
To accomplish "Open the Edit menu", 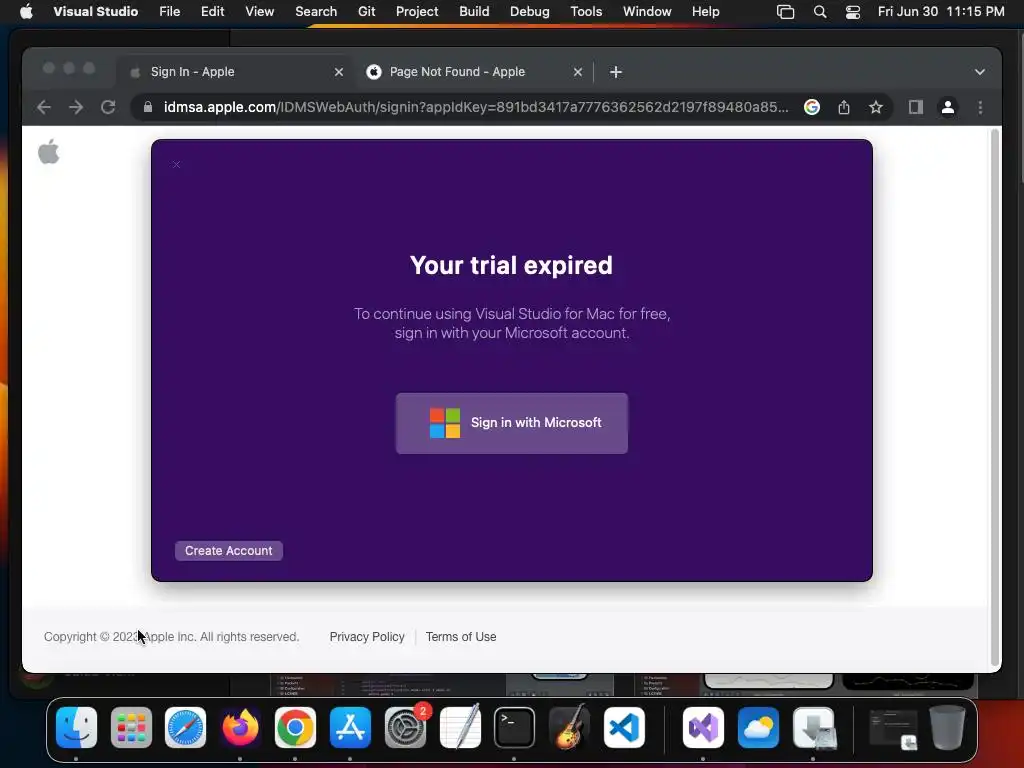I will 212,12.
